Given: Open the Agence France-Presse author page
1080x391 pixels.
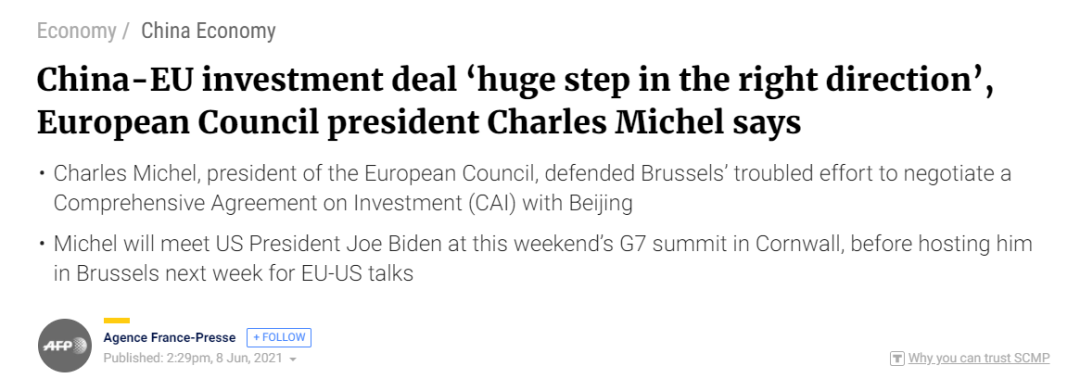Looking at the screenshot, I should click(169, 337).
